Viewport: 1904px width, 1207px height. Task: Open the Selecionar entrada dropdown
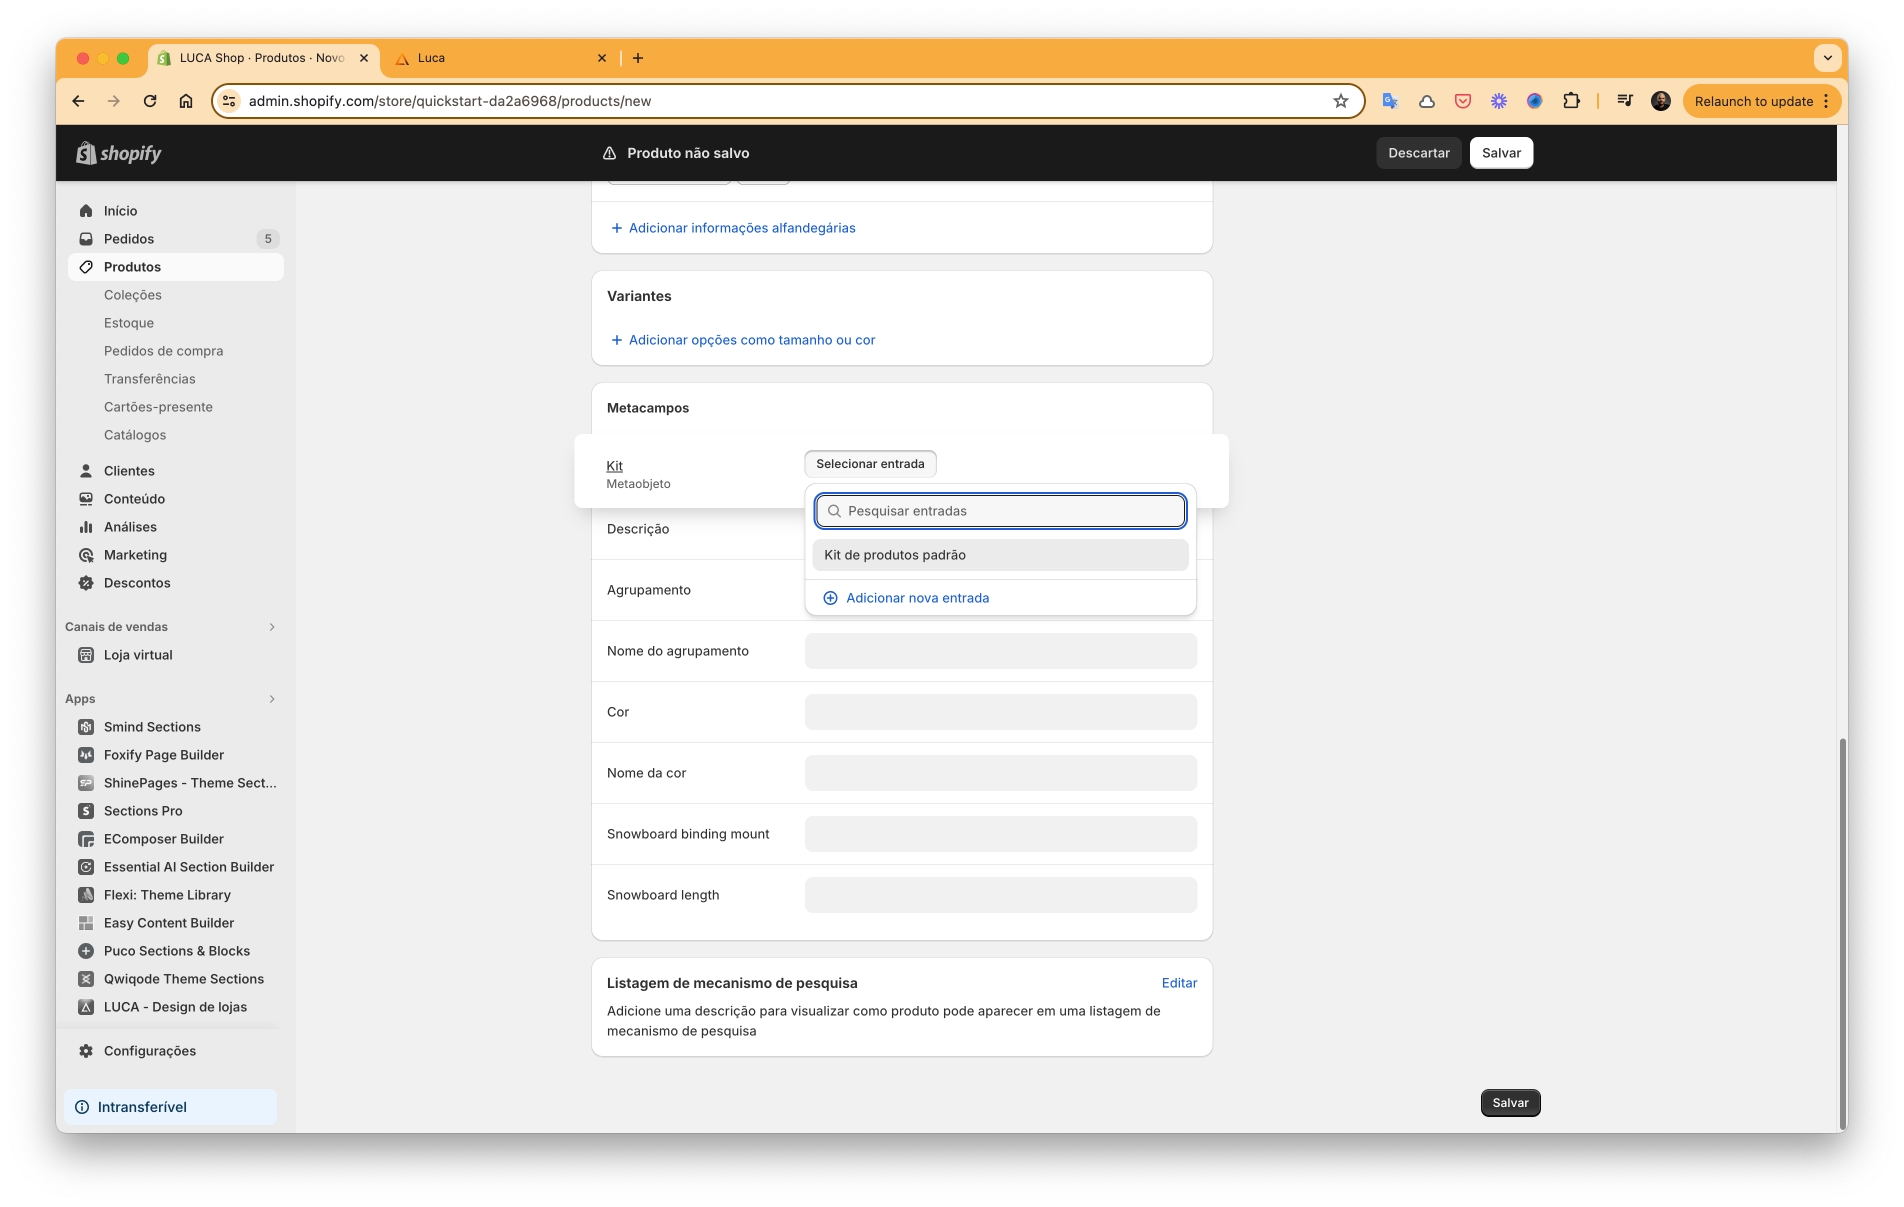click(870, 464)
